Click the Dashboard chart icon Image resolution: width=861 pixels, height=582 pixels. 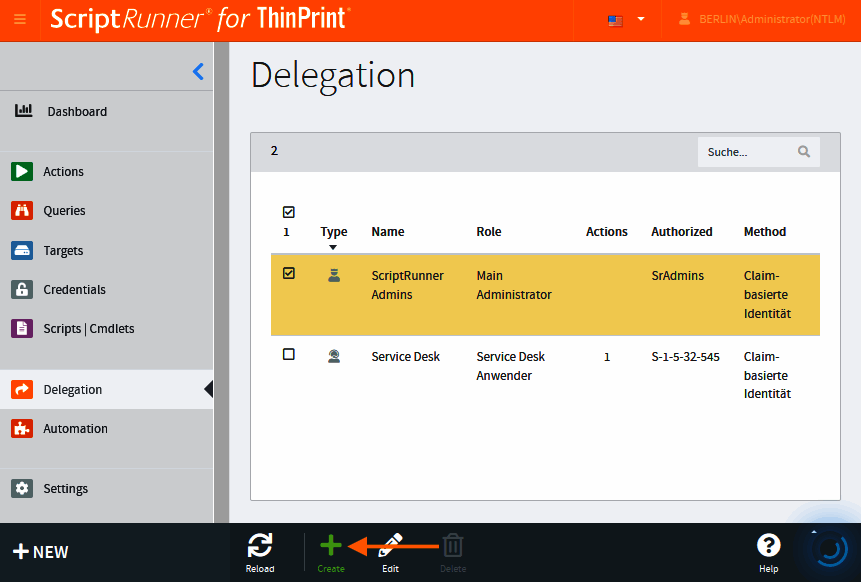[x=23, y=111]
